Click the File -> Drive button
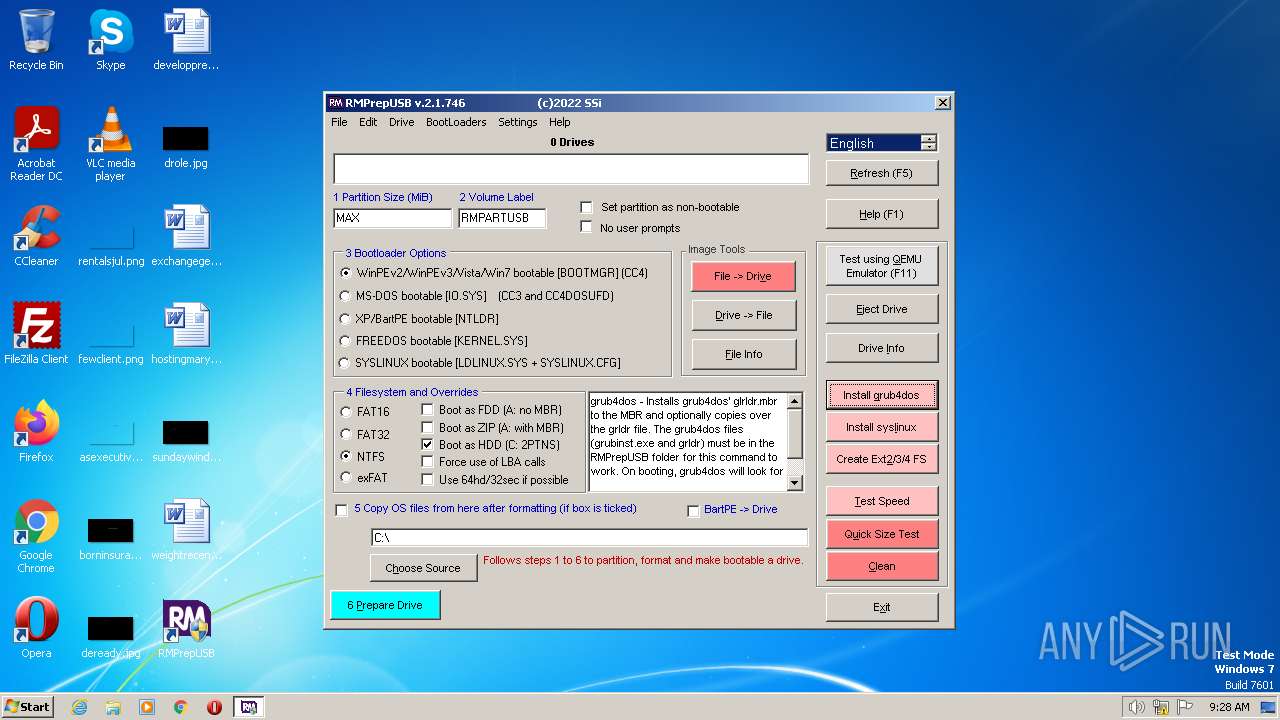Viewport: 1280px width, 720px height. [743, 277]
